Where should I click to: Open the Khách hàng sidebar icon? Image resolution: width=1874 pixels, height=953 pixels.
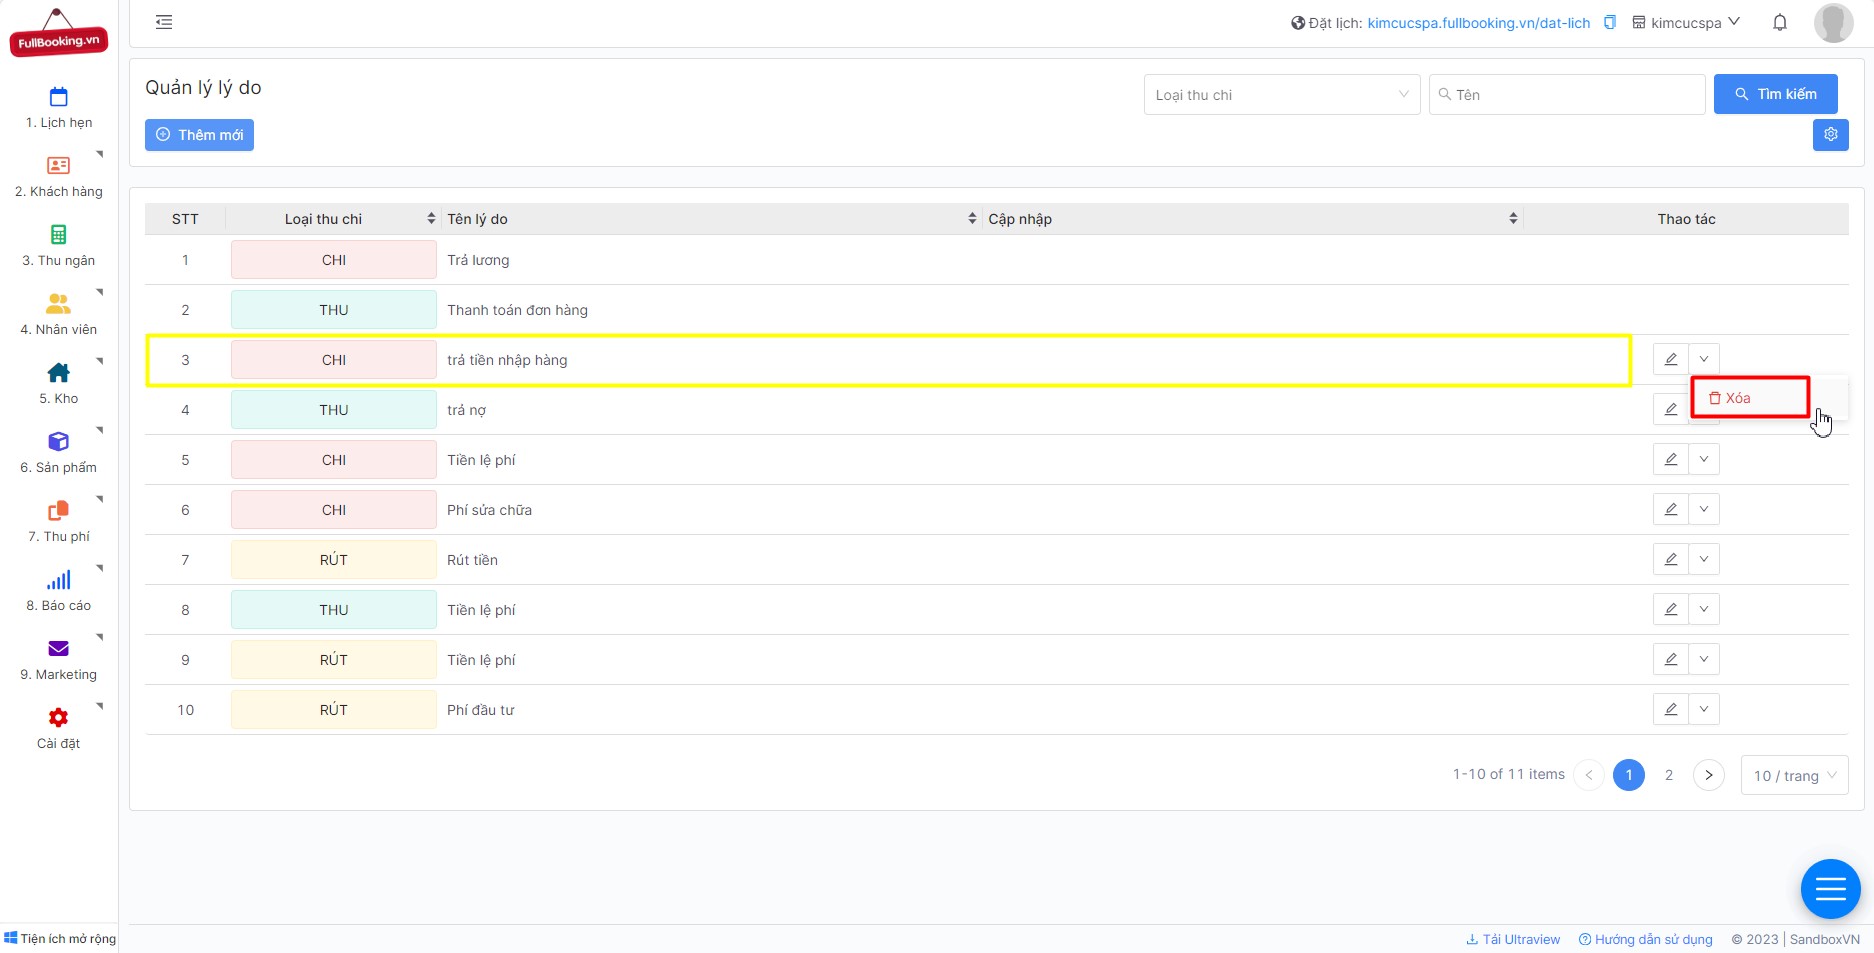[58, 165]
